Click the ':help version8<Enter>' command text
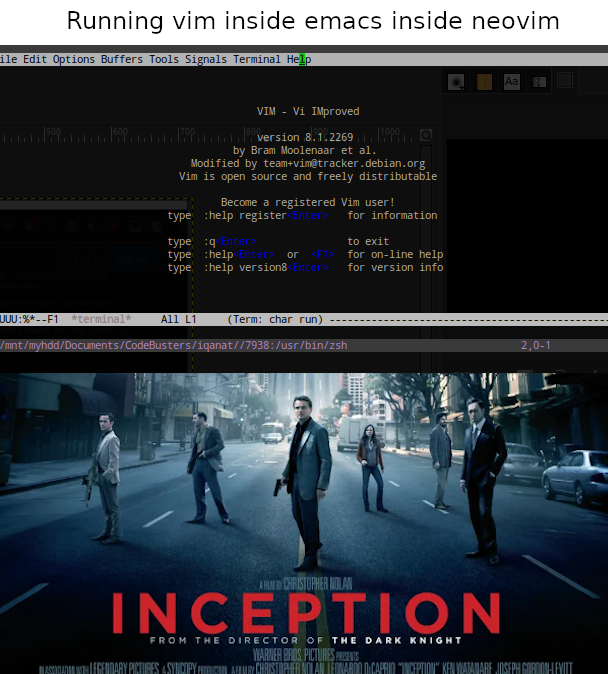 (266, 267)
